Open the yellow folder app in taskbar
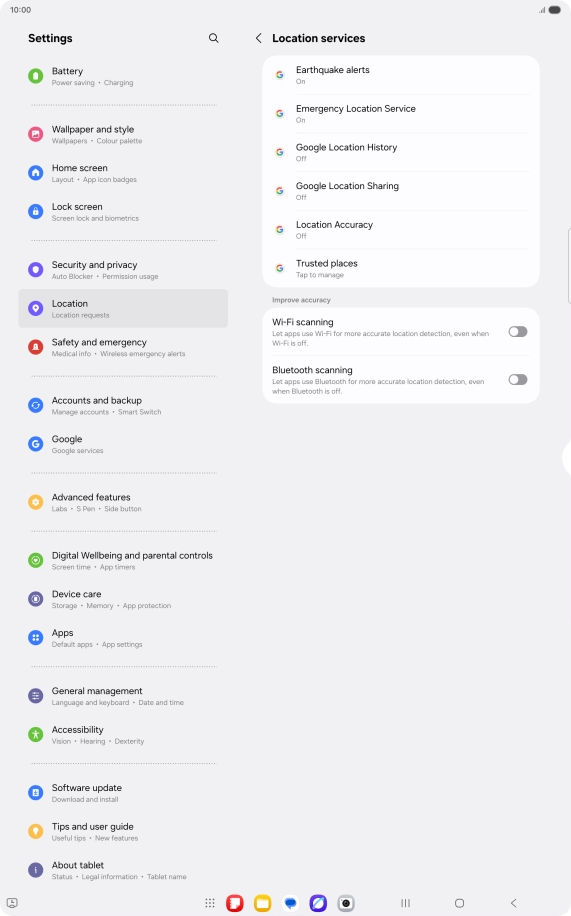 click(x=262, y=903)
